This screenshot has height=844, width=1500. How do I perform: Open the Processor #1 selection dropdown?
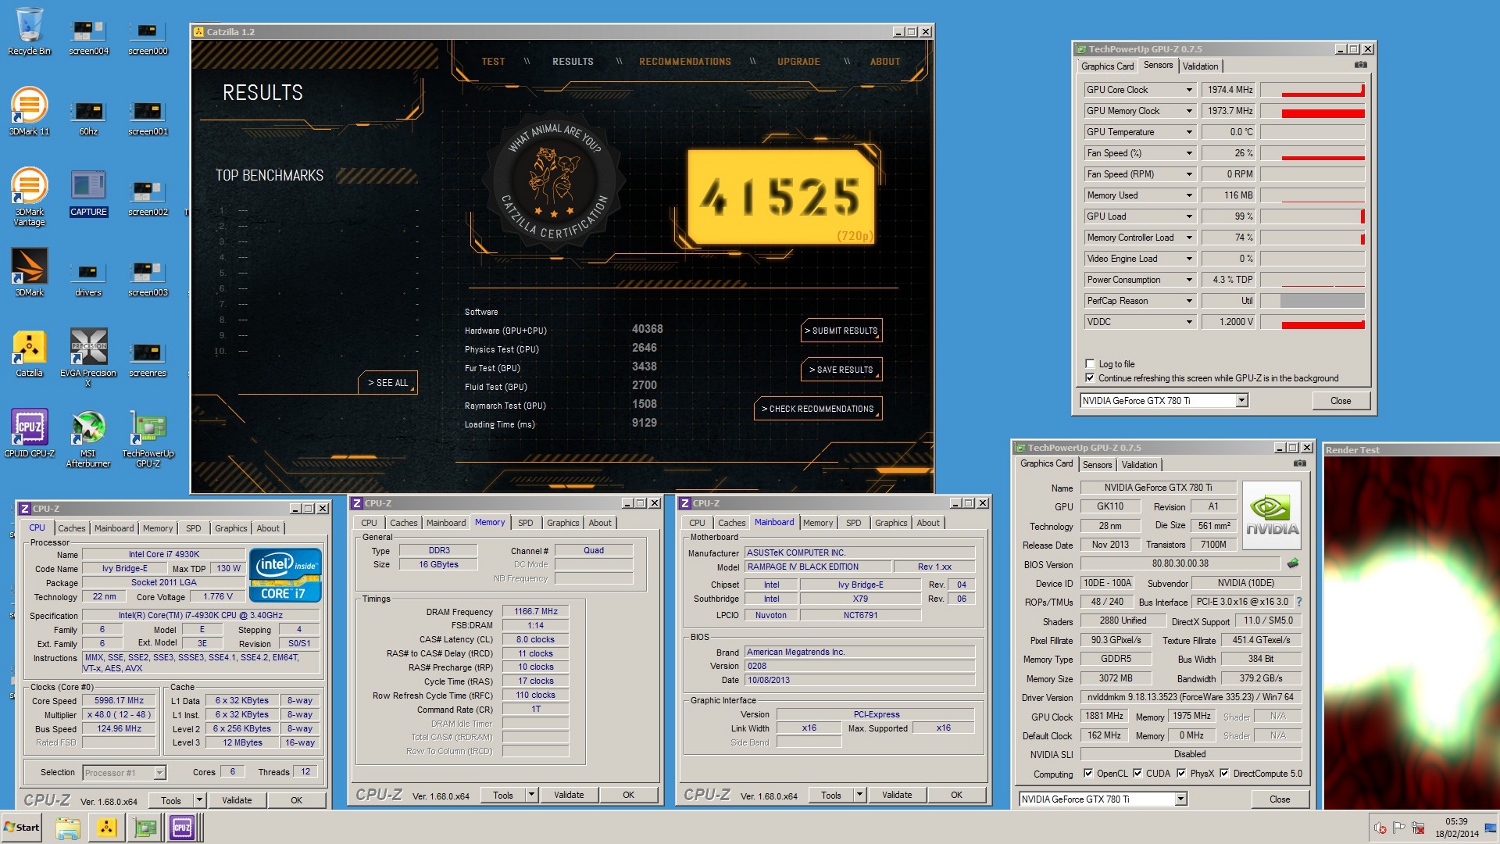point(124,773)
